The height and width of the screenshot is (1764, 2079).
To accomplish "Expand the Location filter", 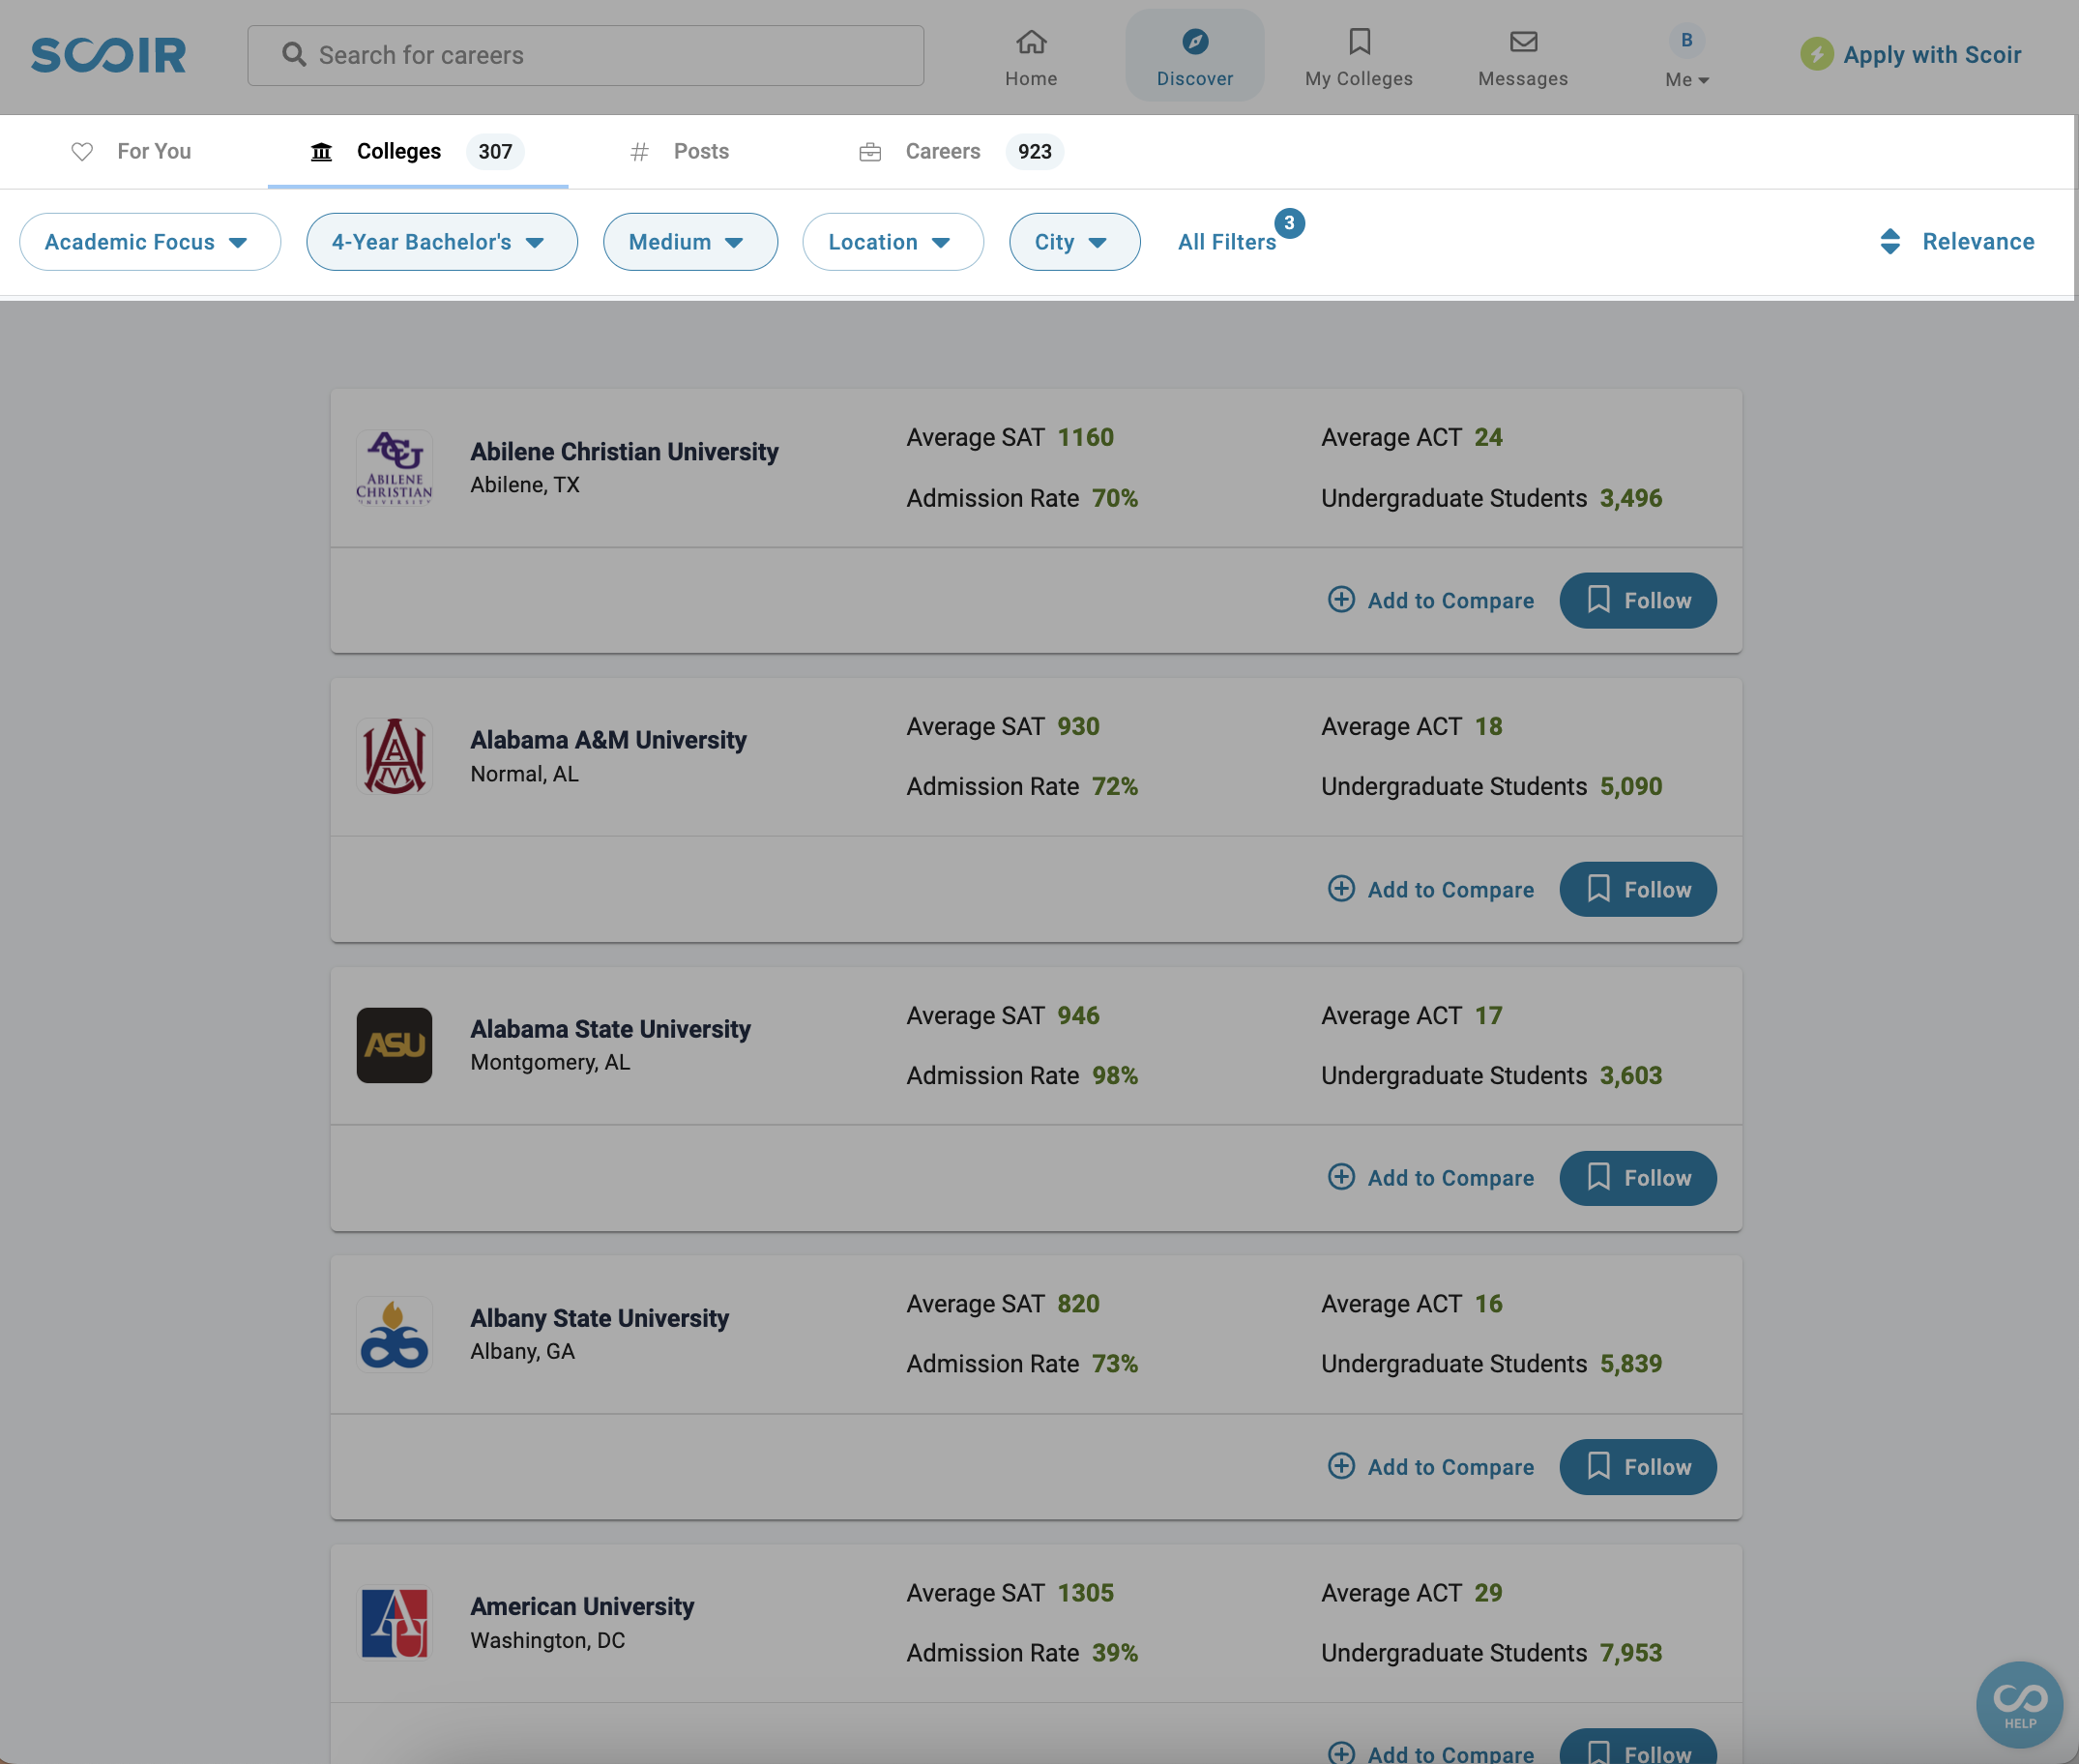I will (x=893, y=241).
